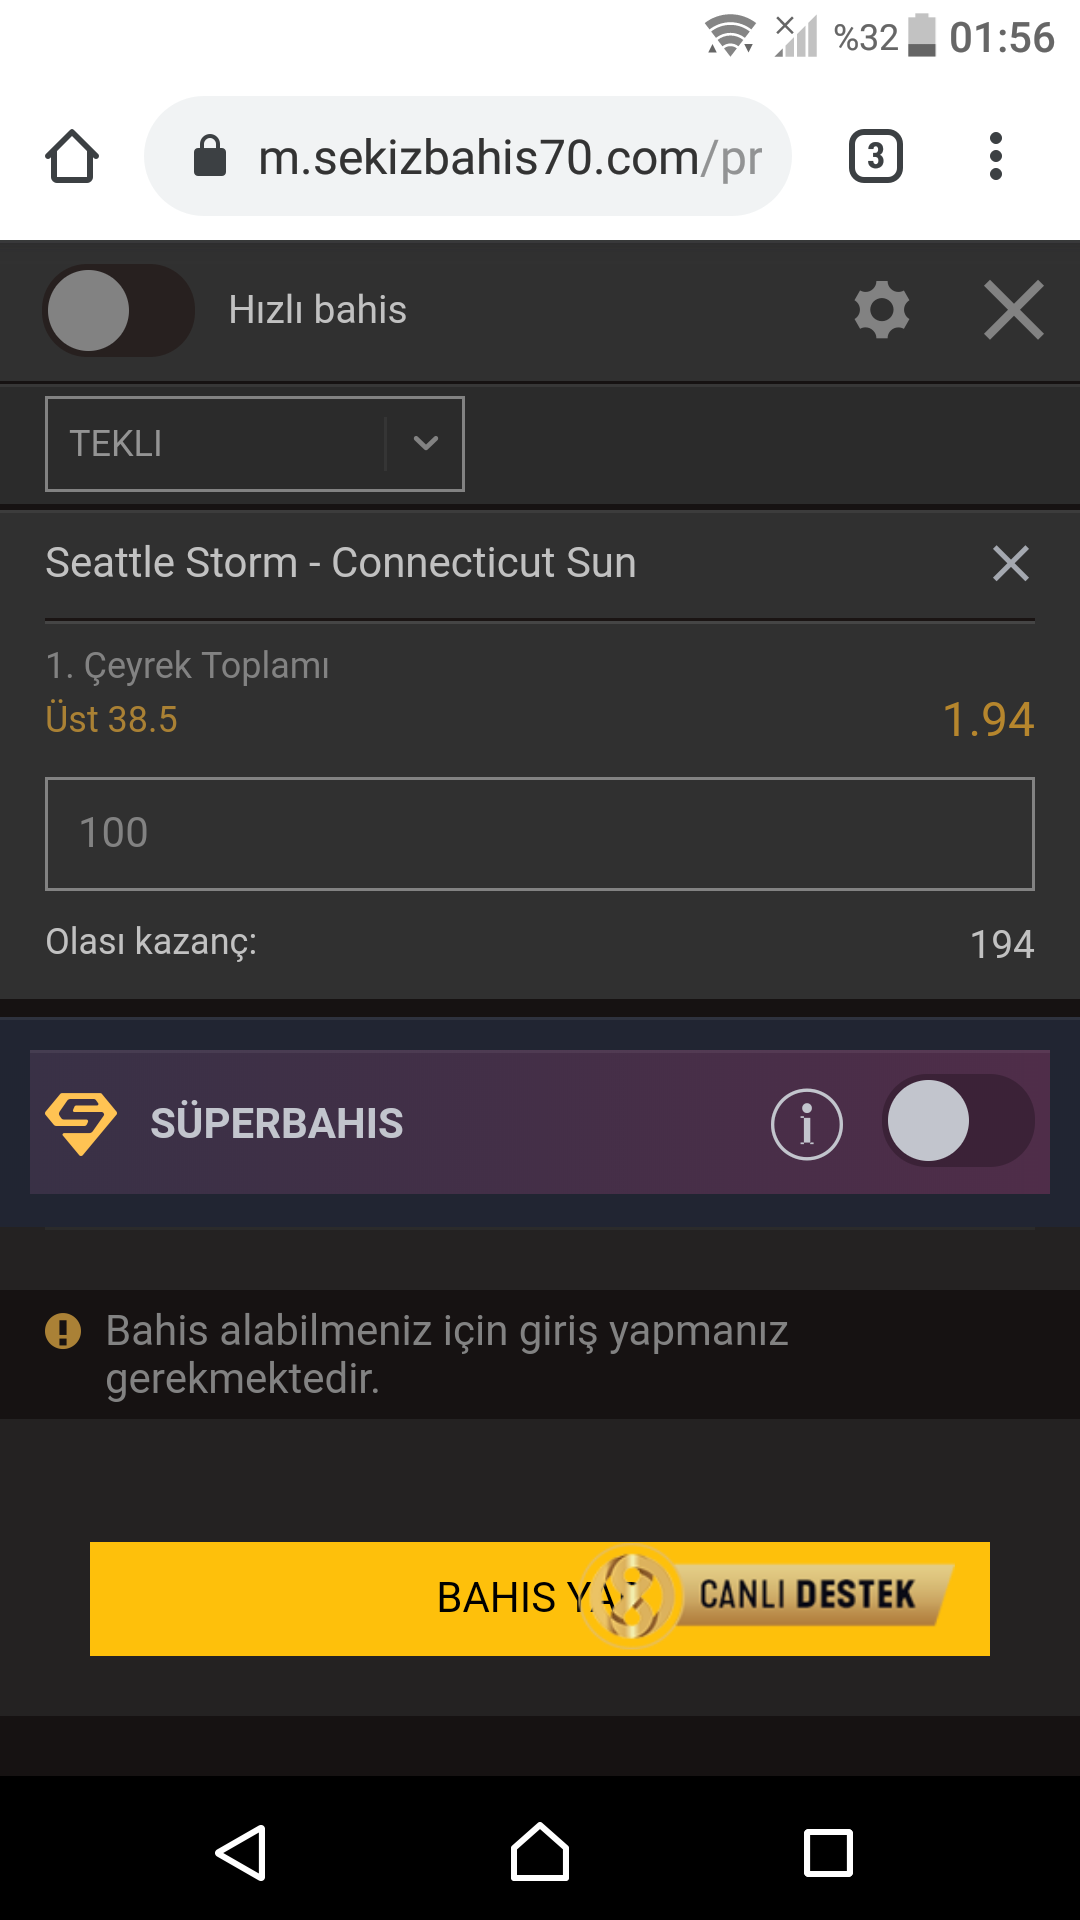
Task: Enable the Süperbahis switch
Action: point(958,1121)
